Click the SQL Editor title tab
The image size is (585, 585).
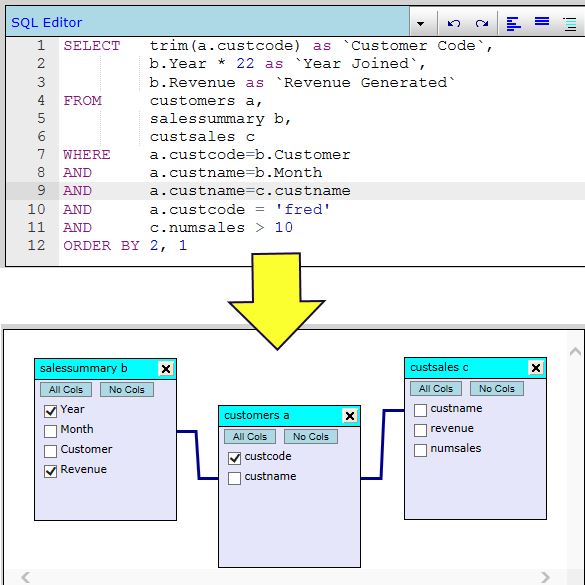point(47,22)
